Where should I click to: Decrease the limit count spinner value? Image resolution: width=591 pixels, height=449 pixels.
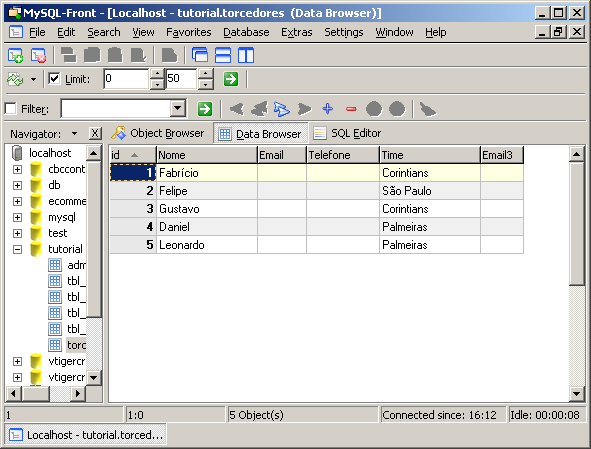pyautogui.click(x=205, y=84)
